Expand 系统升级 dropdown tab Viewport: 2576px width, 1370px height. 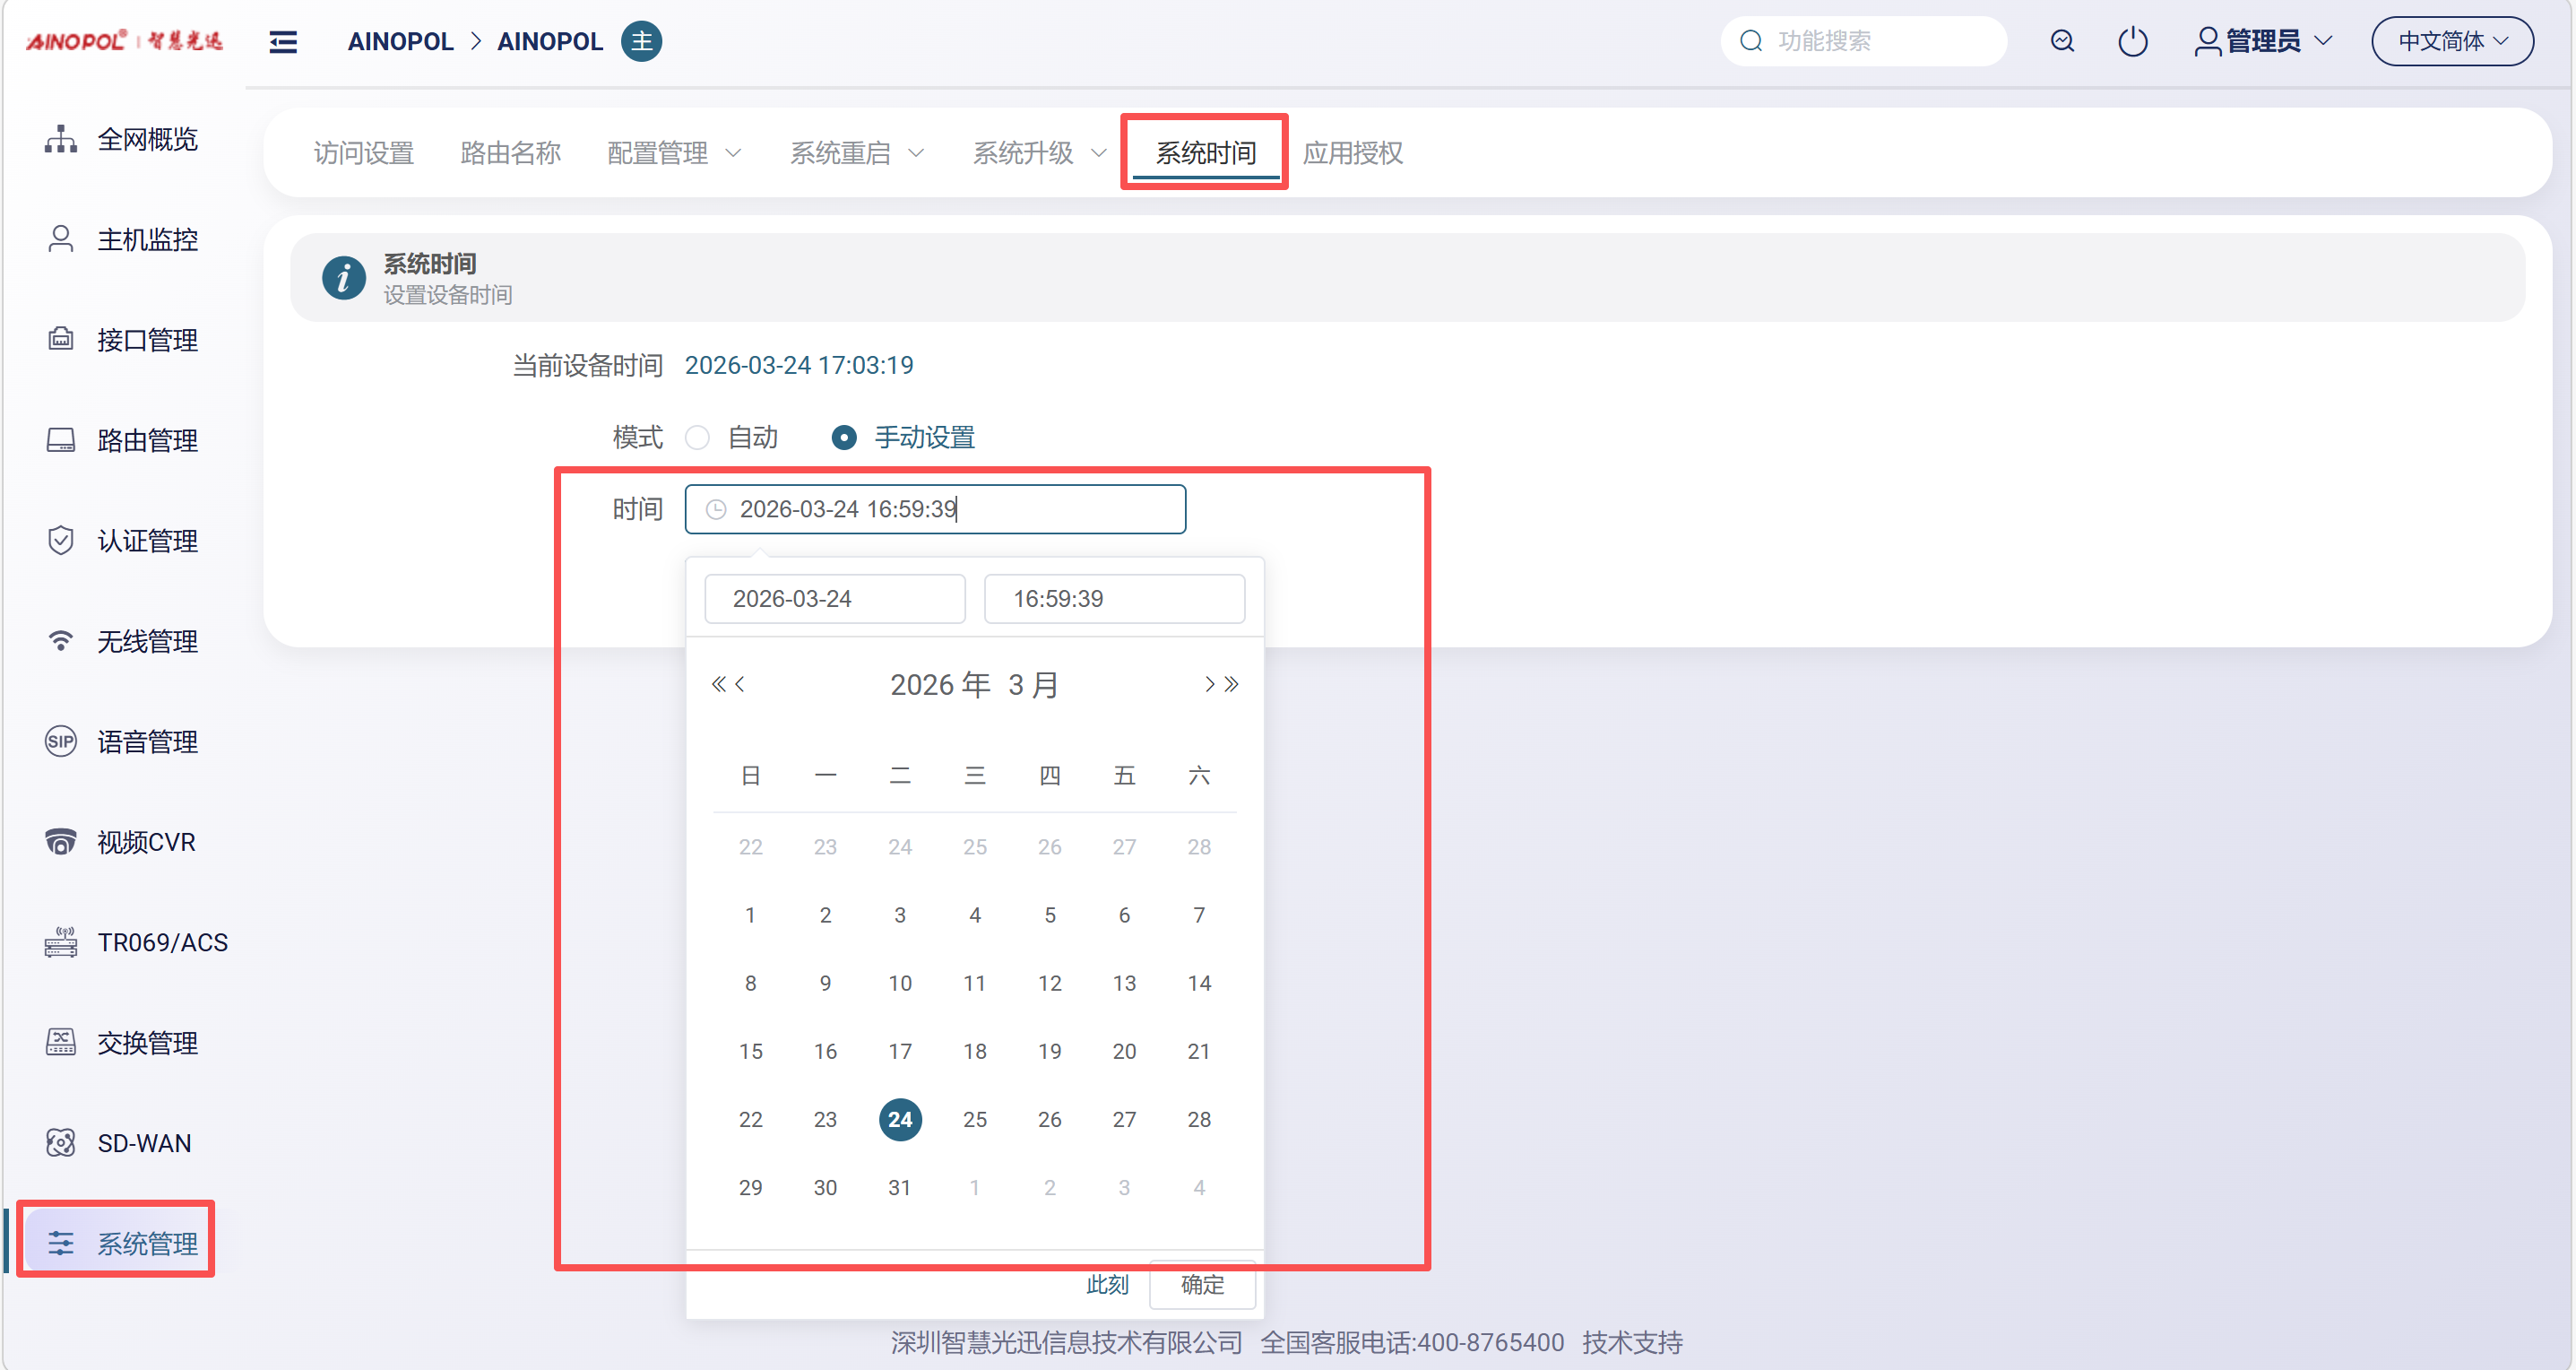click(x=1039, y=153)
